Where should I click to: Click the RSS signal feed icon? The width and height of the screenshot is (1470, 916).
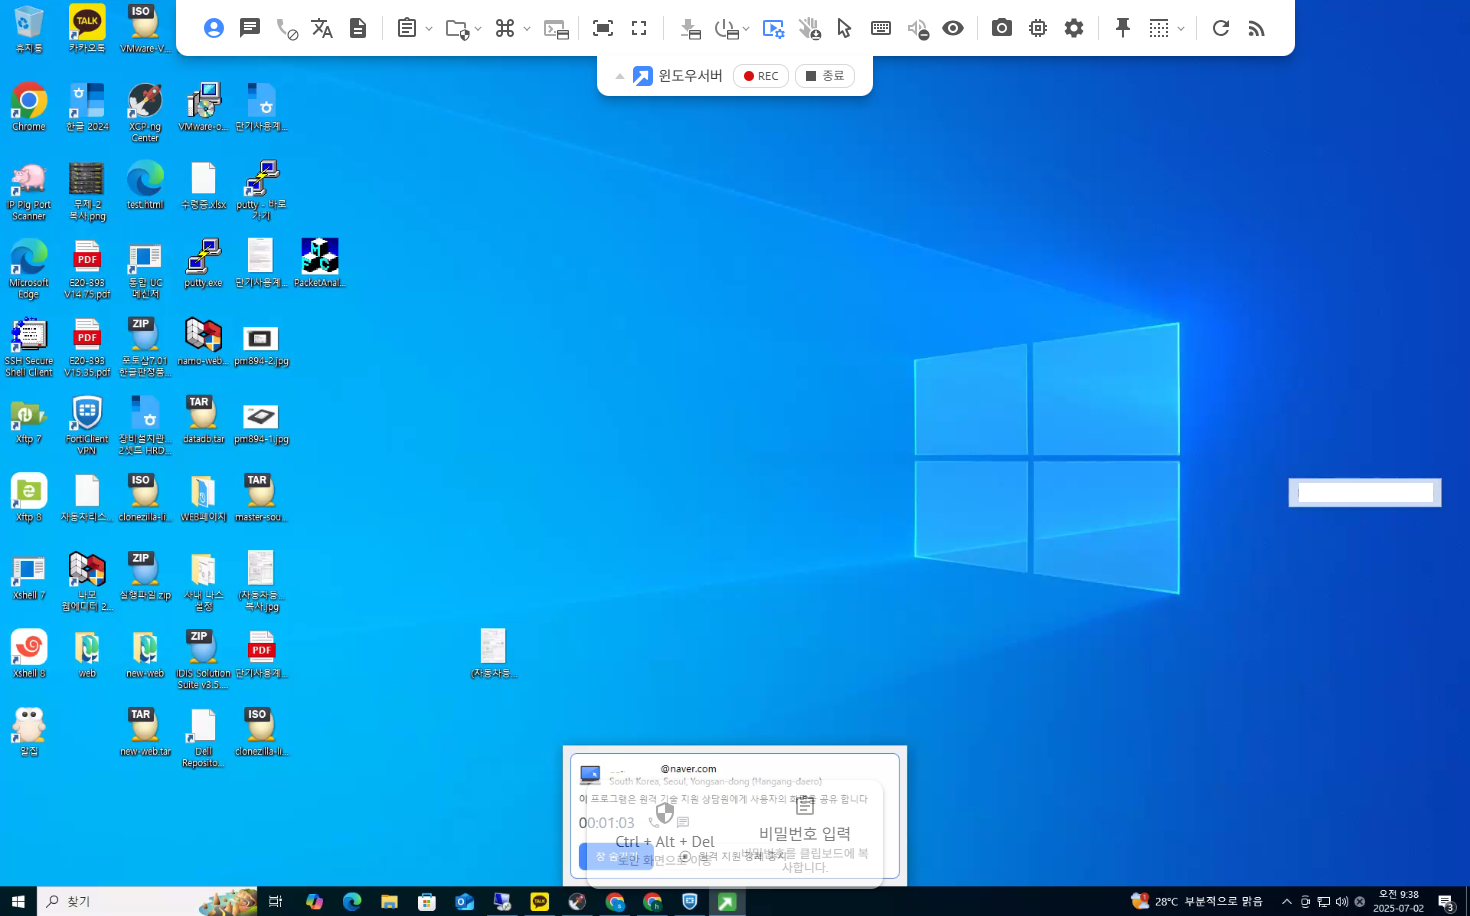(1256, 28)
